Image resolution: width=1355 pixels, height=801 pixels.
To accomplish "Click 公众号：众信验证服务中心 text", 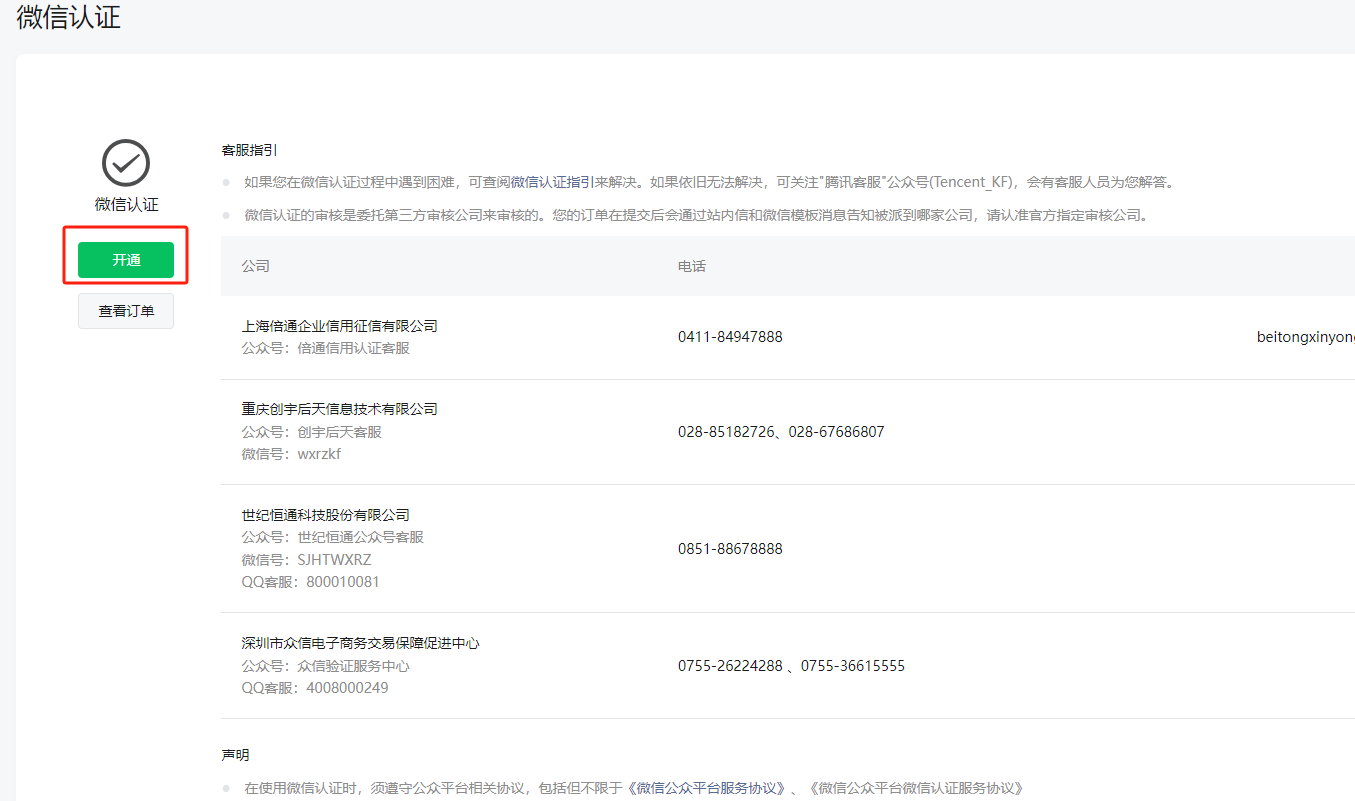I will 326,666.
